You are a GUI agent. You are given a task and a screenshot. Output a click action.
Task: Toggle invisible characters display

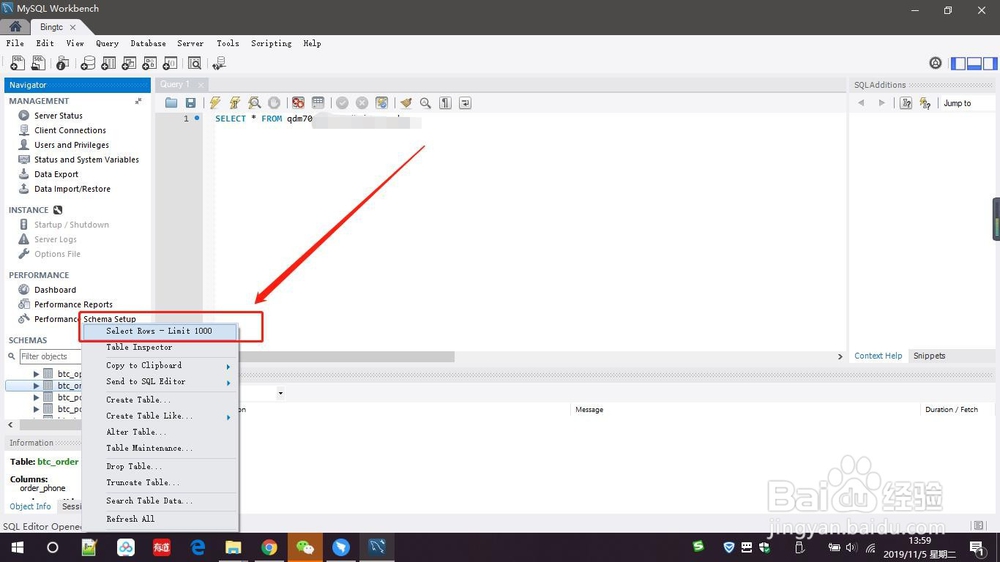click(445, 103)
